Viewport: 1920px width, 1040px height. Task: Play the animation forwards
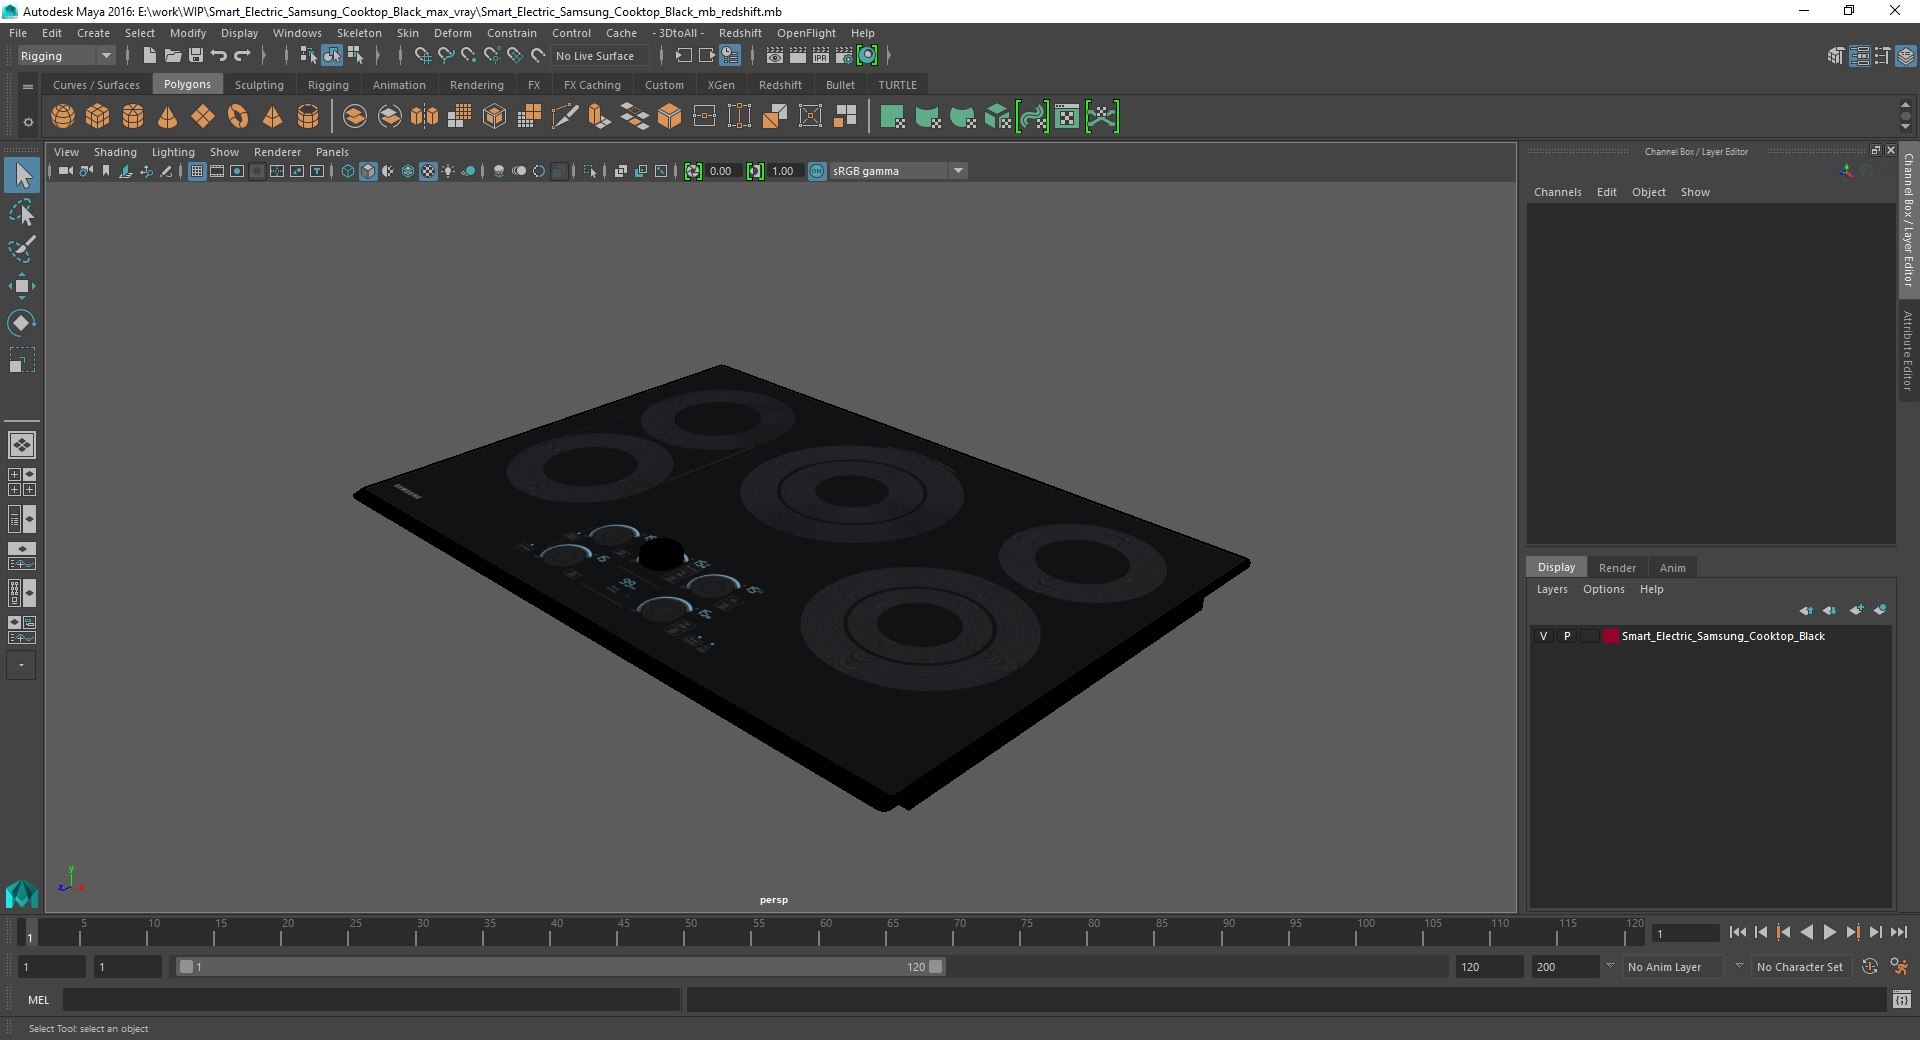click(1829, 932)
